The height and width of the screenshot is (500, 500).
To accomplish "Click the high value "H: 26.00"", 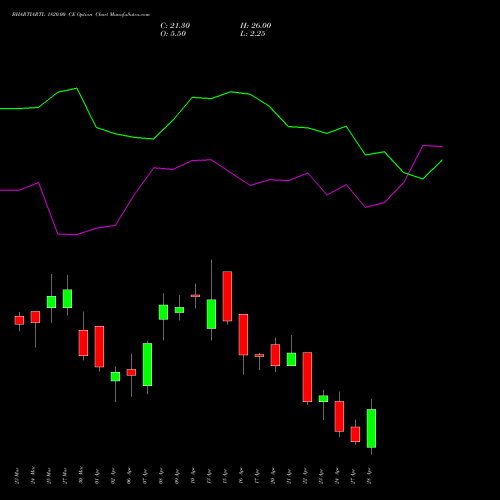I will (x=256, y=26).
